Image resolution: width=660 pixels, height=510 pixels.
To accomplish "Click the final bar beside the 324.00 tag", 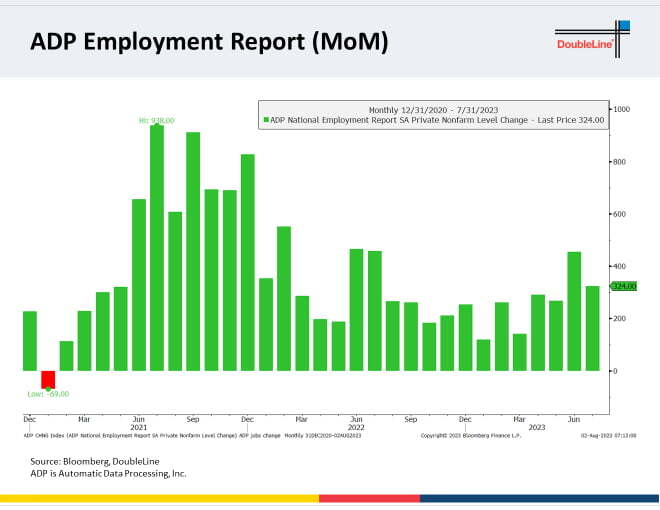I will click(593, 328).
